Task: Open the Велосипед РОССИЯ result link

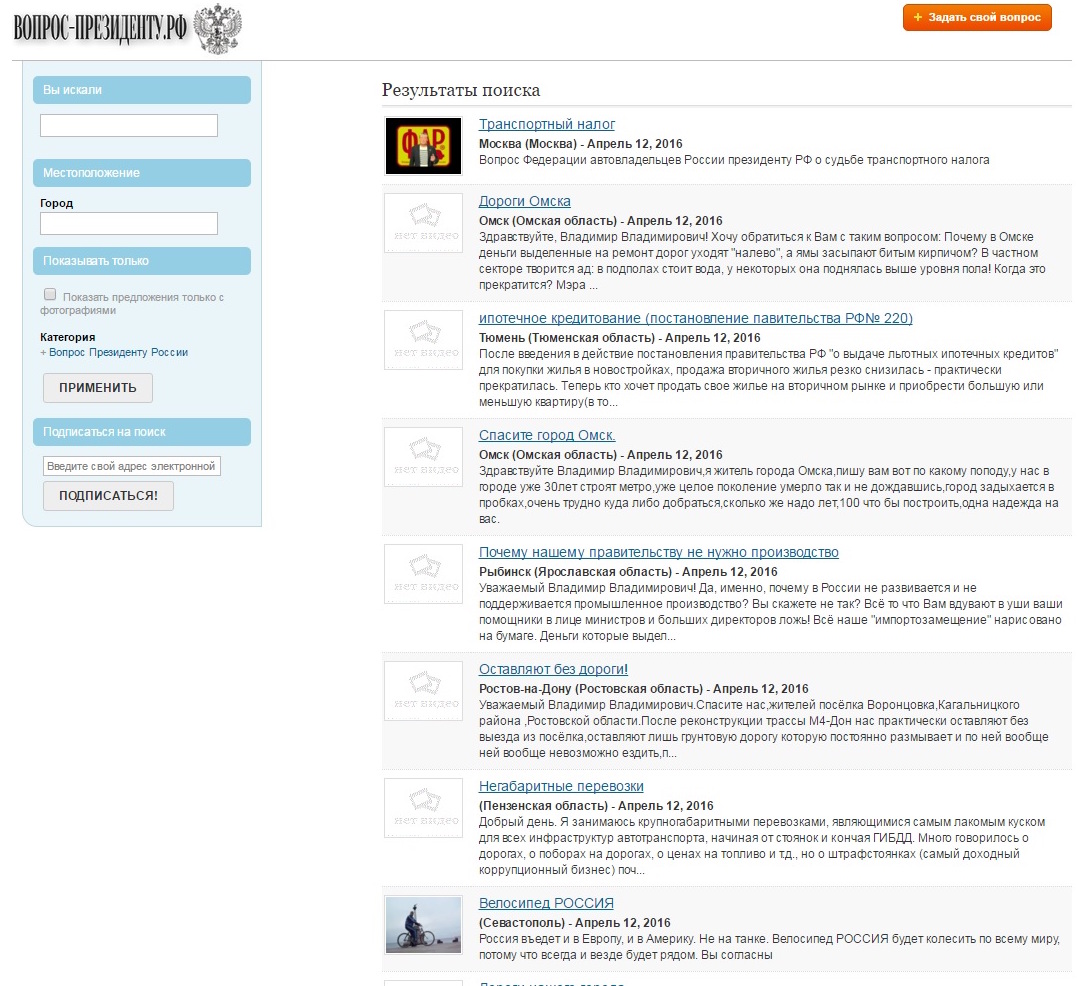Action: [x=546, y=903]
